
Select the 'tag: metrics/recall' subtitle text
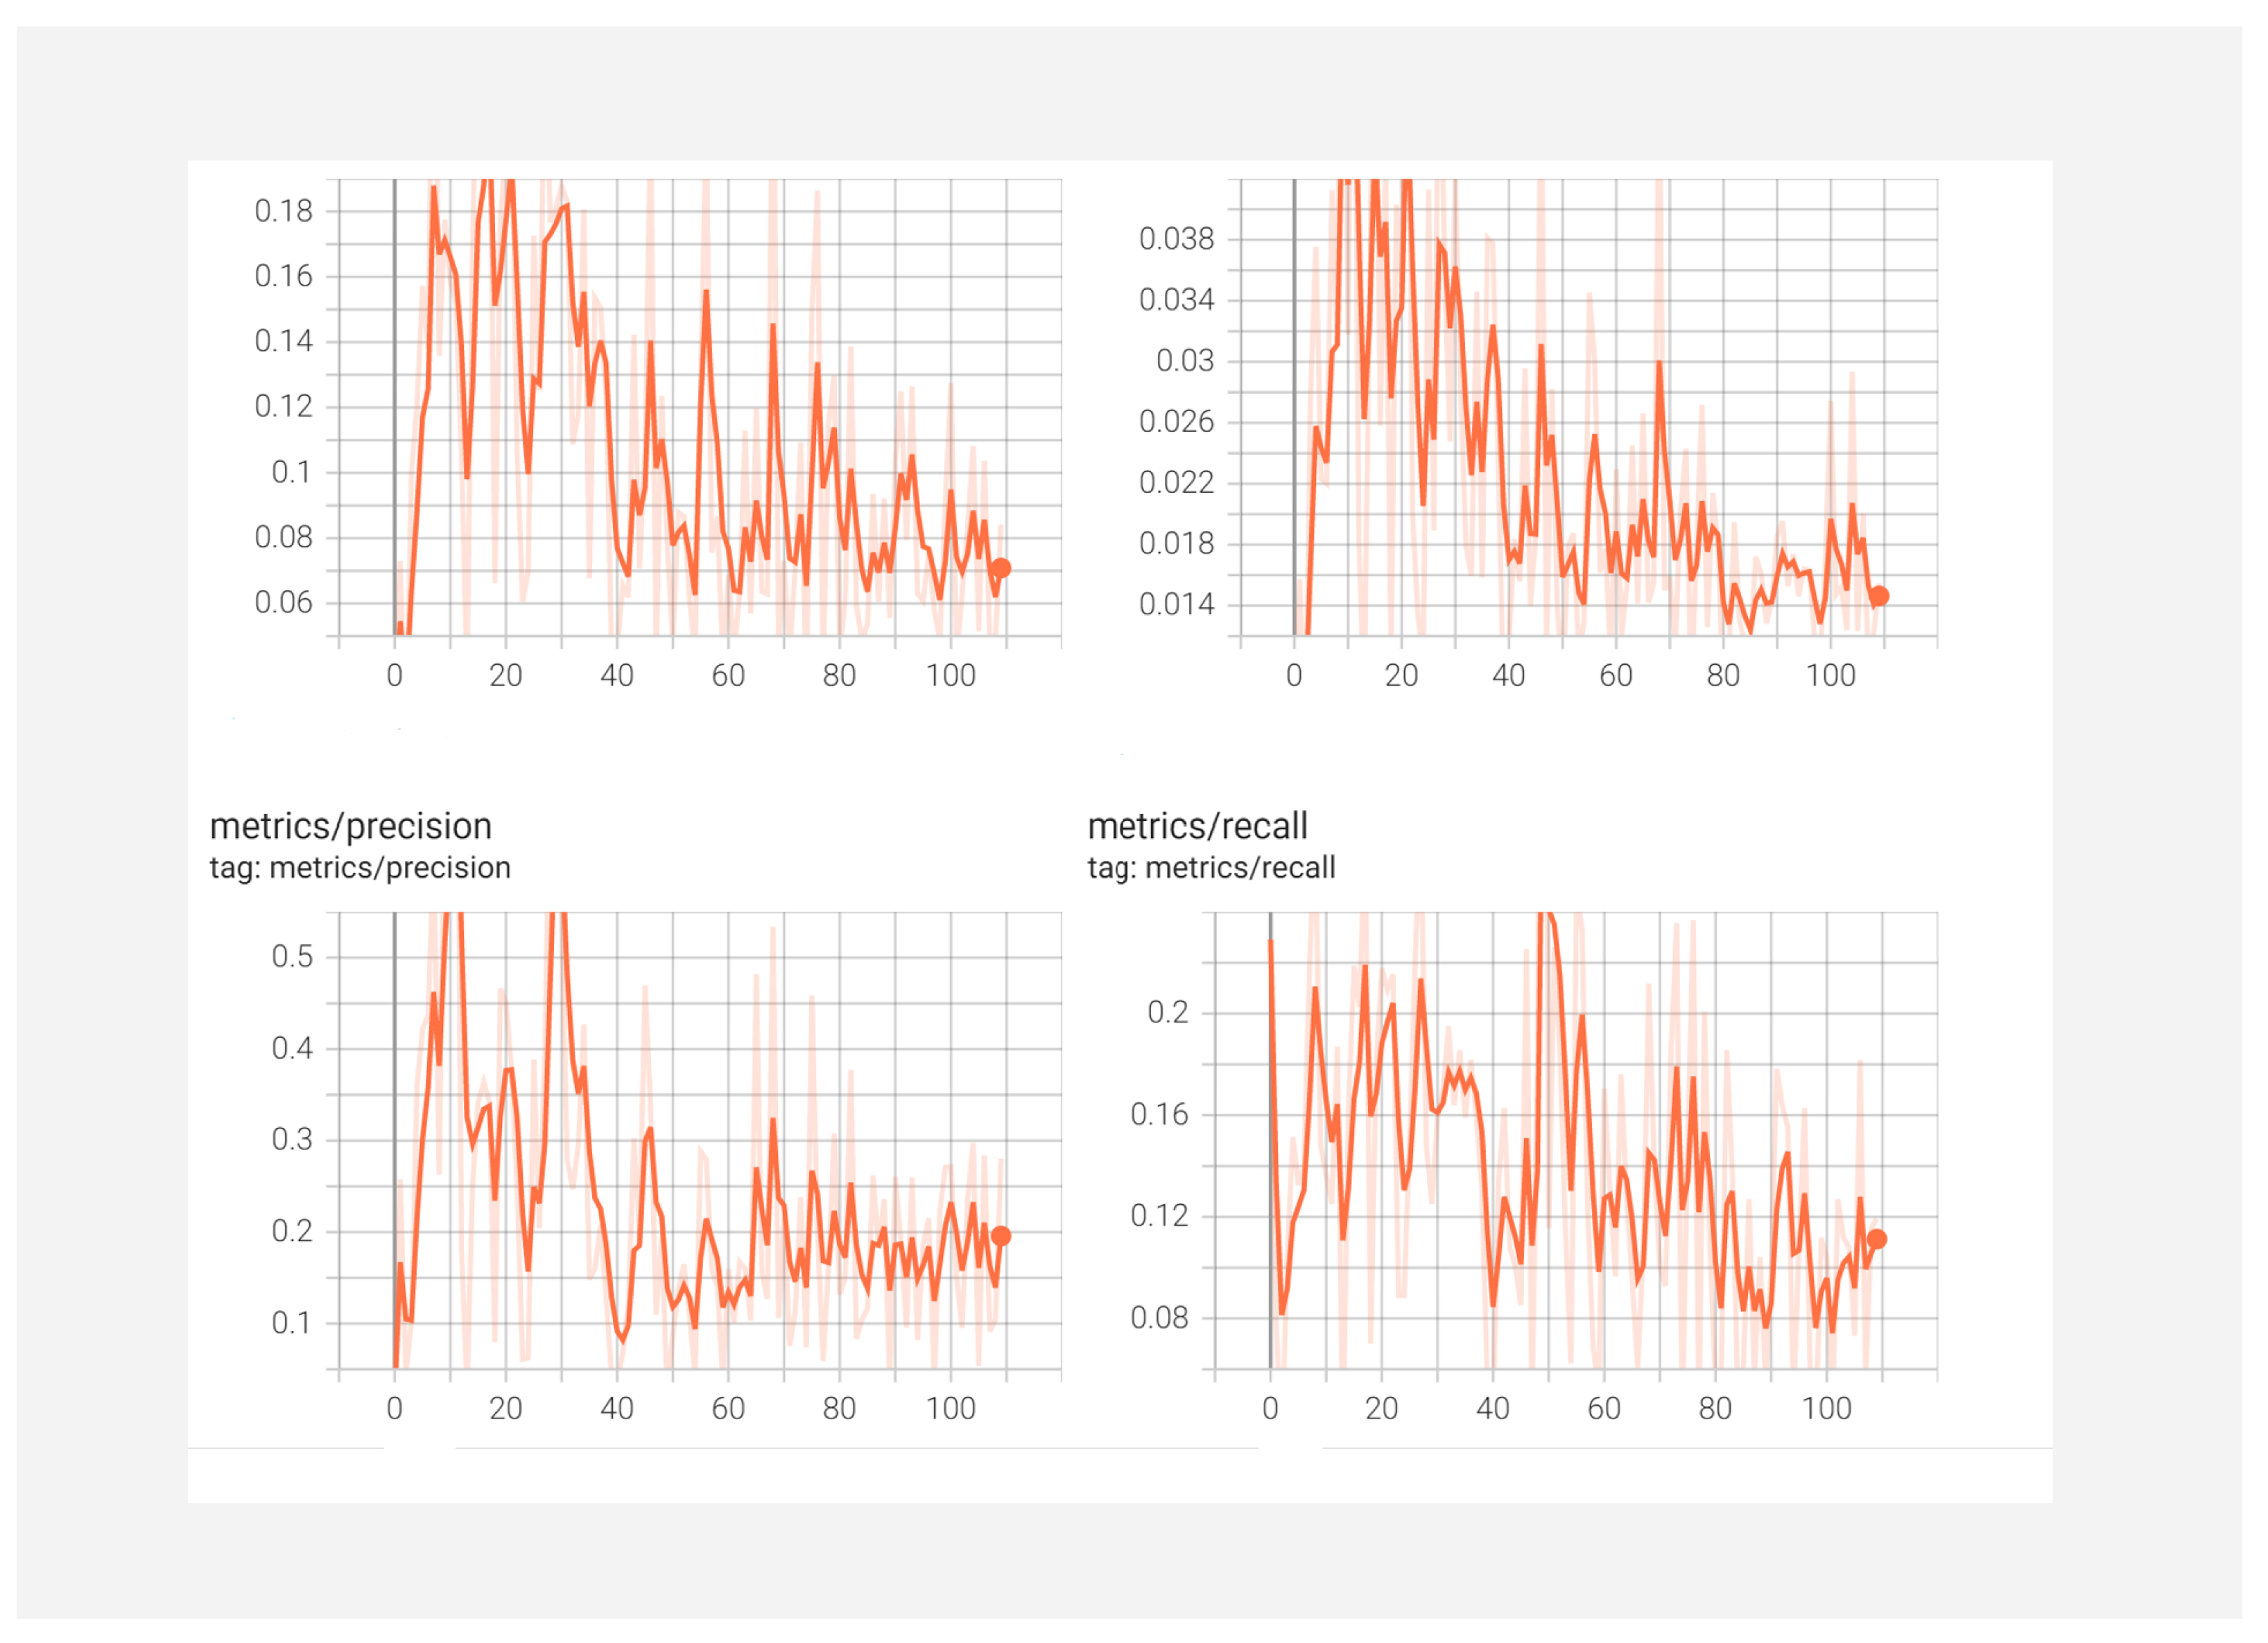click(1211, 868)
